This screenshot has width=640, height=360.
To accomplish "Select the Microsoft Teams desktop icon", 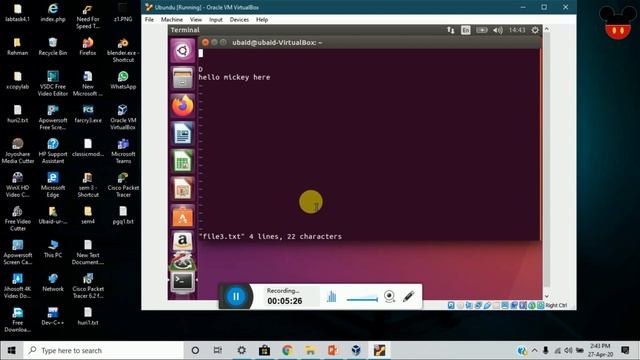I will 123,151.
